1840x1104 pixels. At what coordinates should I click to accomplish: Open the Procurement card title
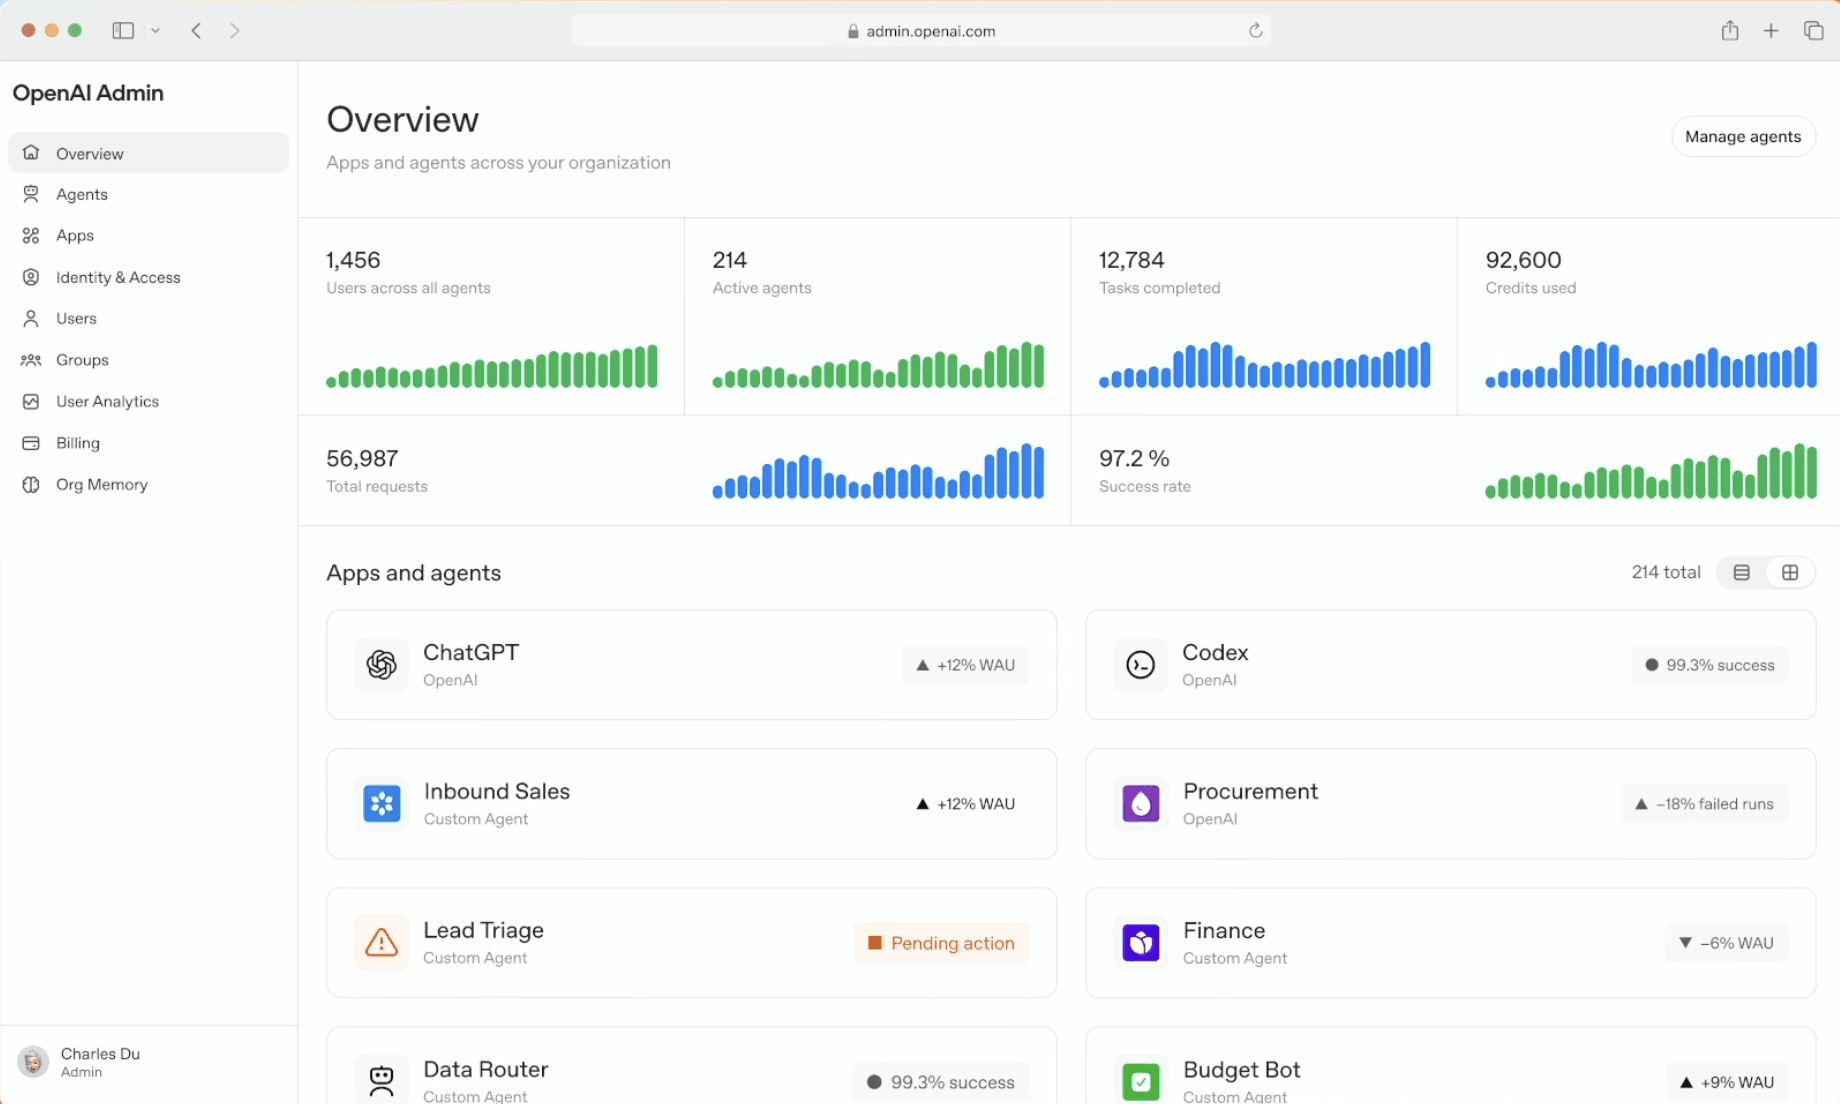1250,791
